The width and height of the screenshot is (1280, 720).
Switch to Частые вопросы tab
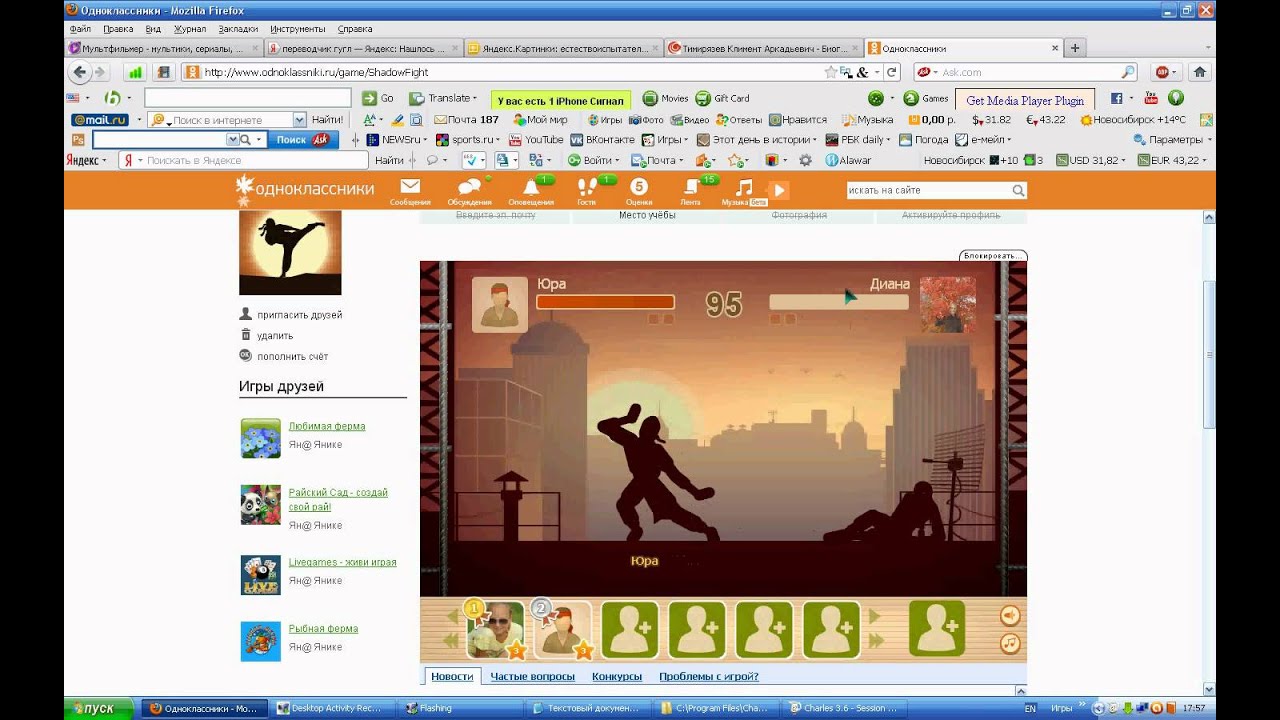(532, 676)
